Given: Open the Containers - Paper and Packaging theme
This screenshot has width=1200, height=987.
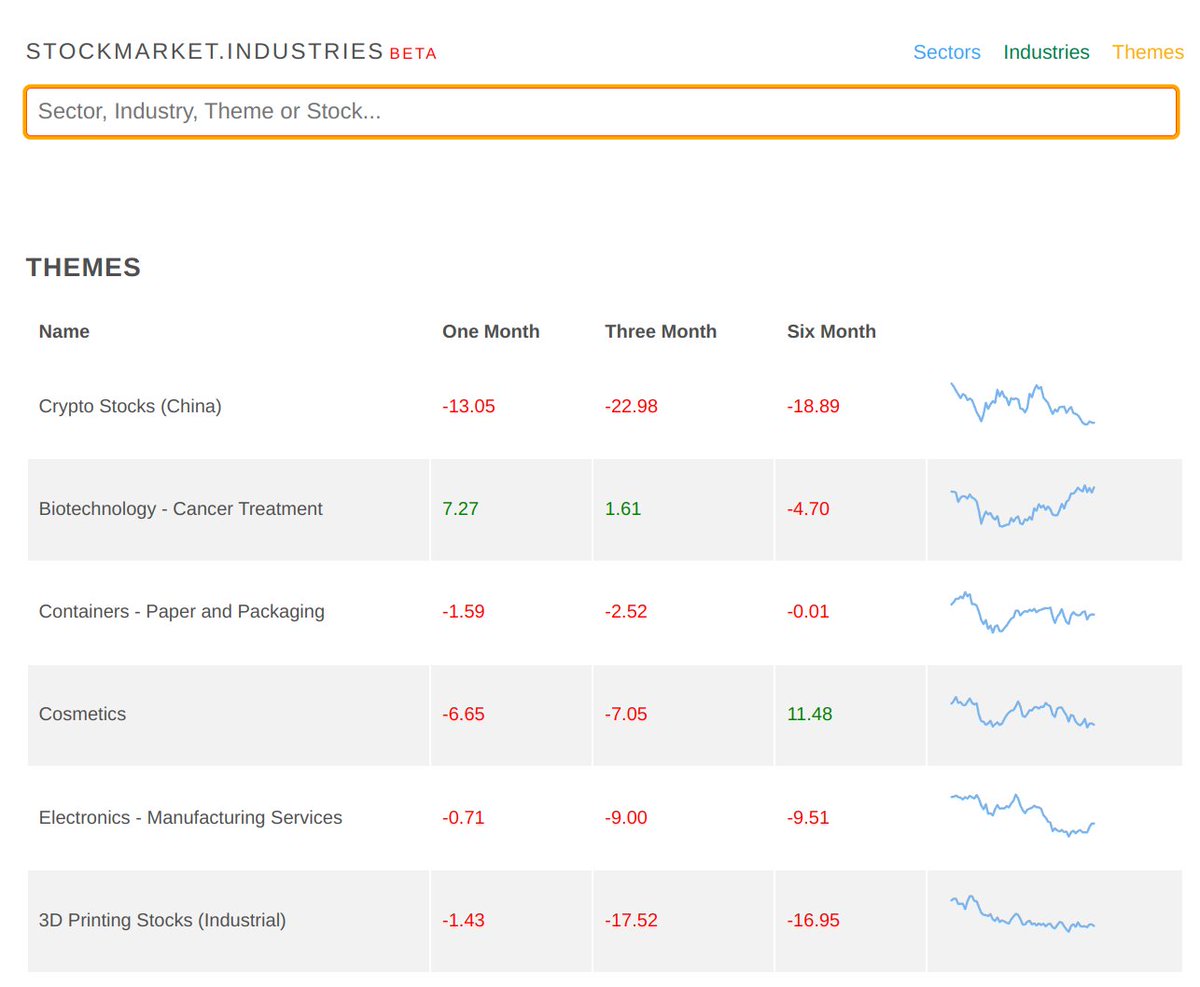Looking at the screenshot, I should point(182,611).
